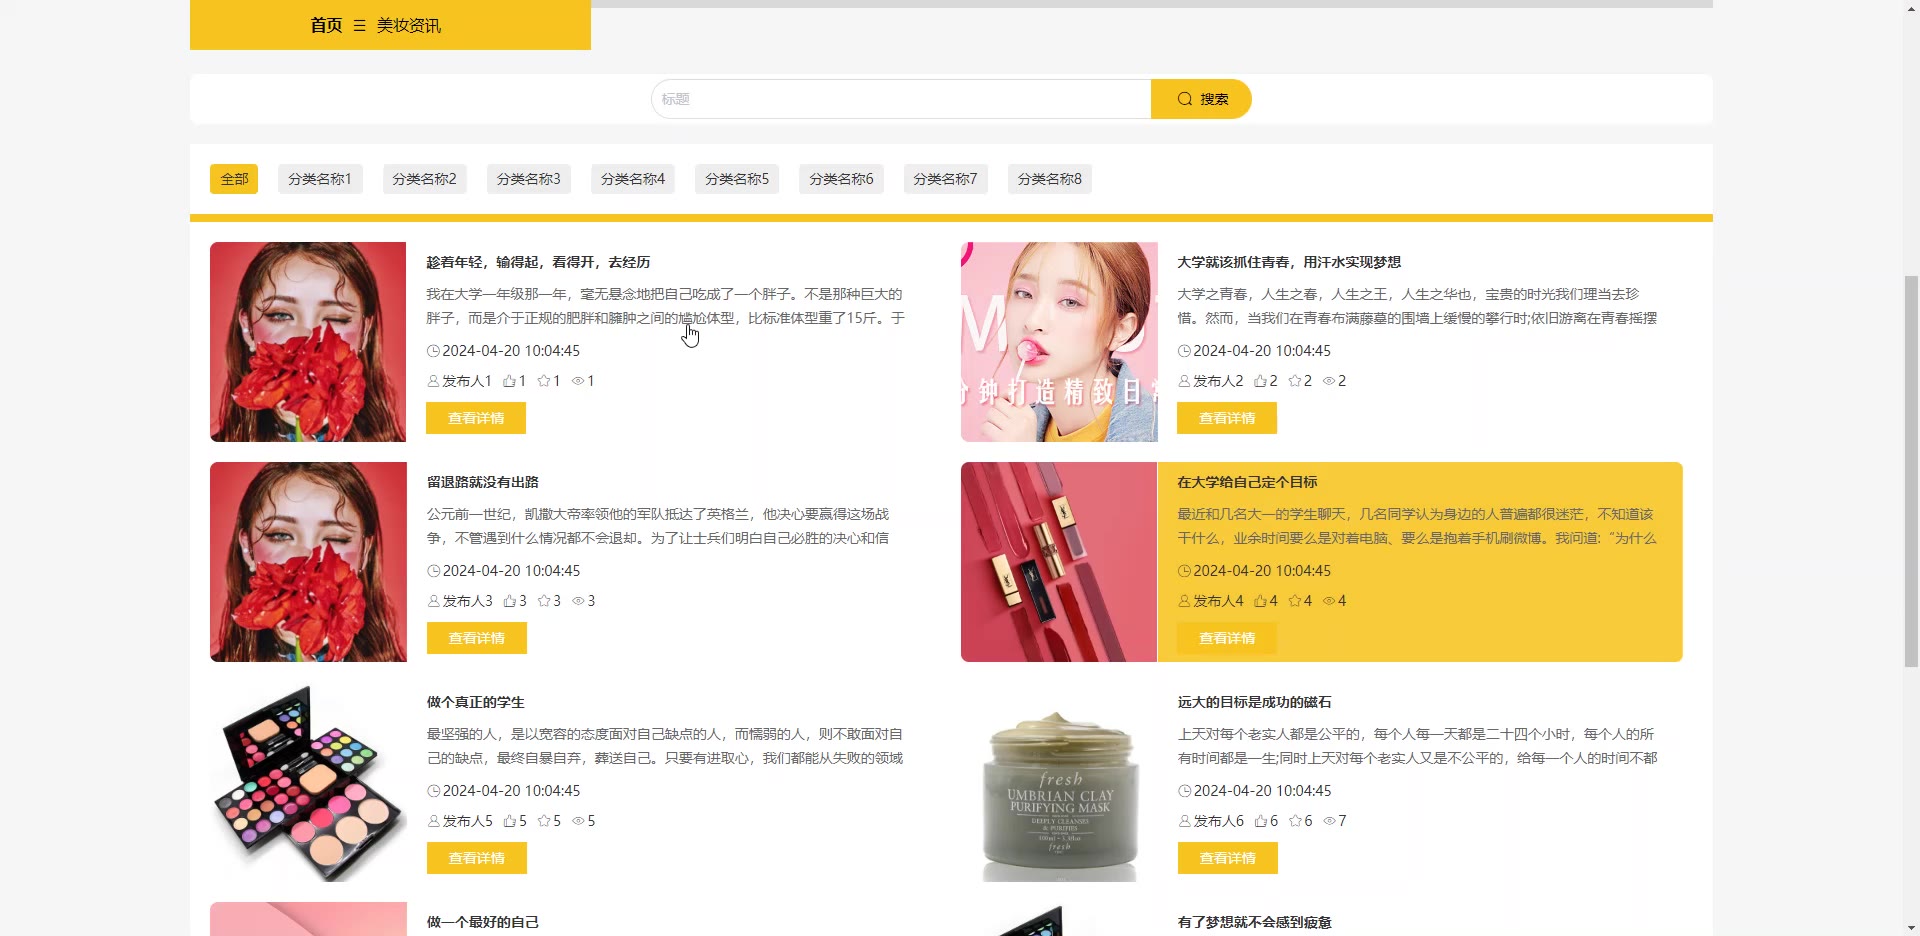Click eye views icon on 发布人2 row
This screenshot has height=936, width=1920.
(1329, 381)
